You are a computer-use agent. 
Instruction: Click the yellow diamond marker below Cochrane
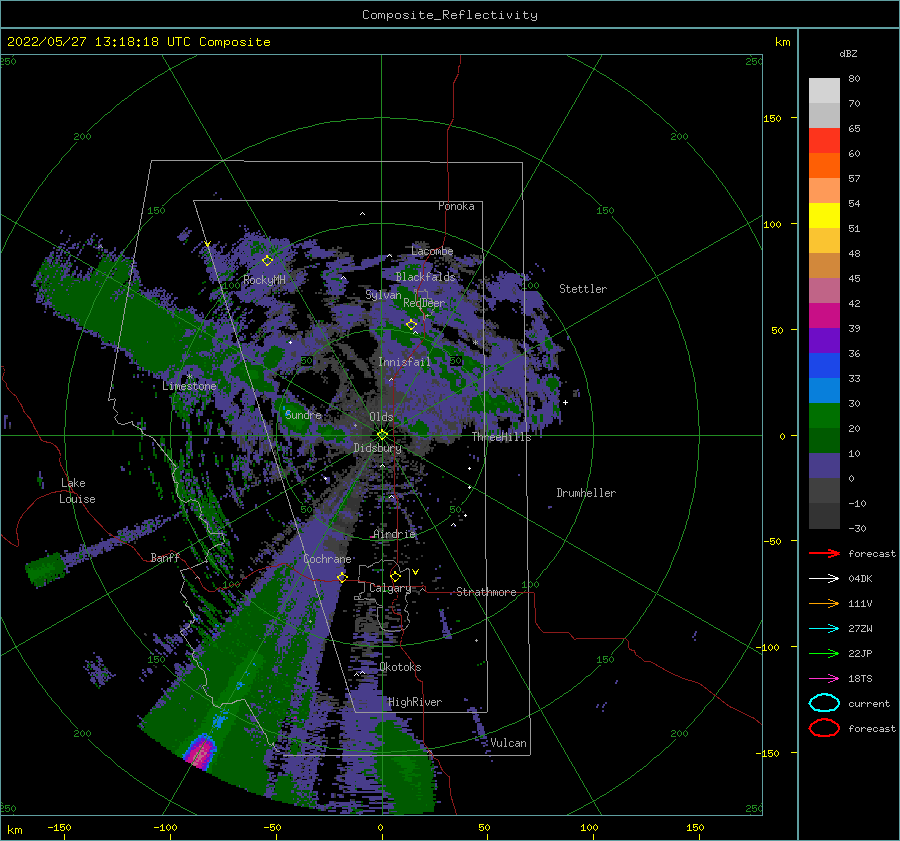(x=342, y=577)
